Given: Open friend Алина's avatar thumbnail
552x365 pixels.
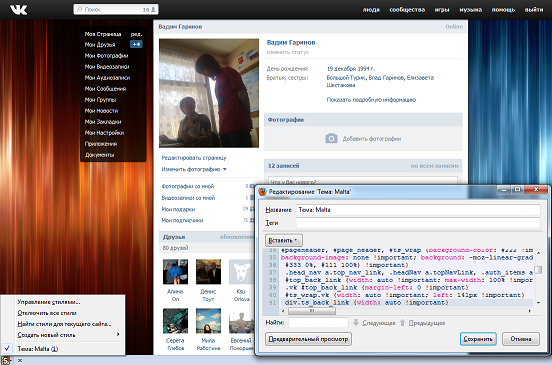Looking at the screenshot, I should click(175, 271).
